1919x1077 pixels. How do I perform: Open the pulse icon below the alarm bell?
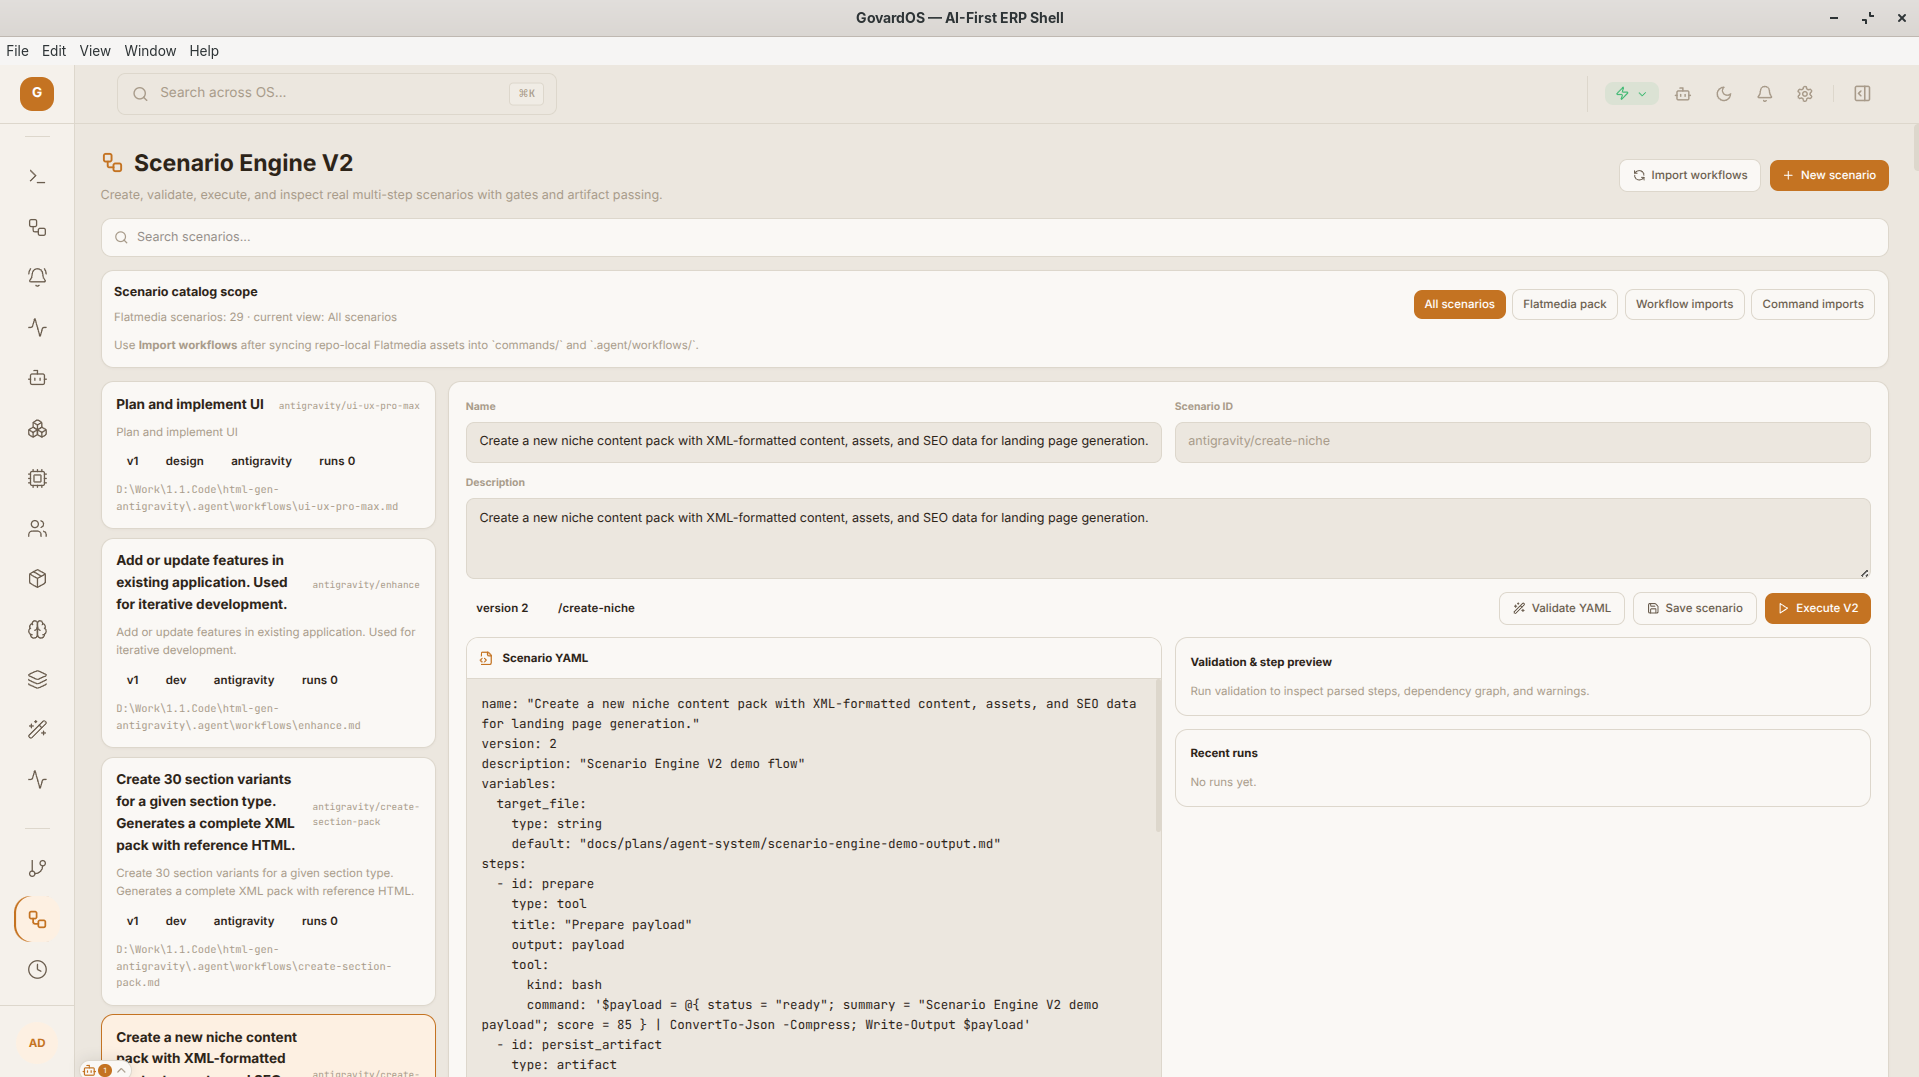[x=37, y=328]
